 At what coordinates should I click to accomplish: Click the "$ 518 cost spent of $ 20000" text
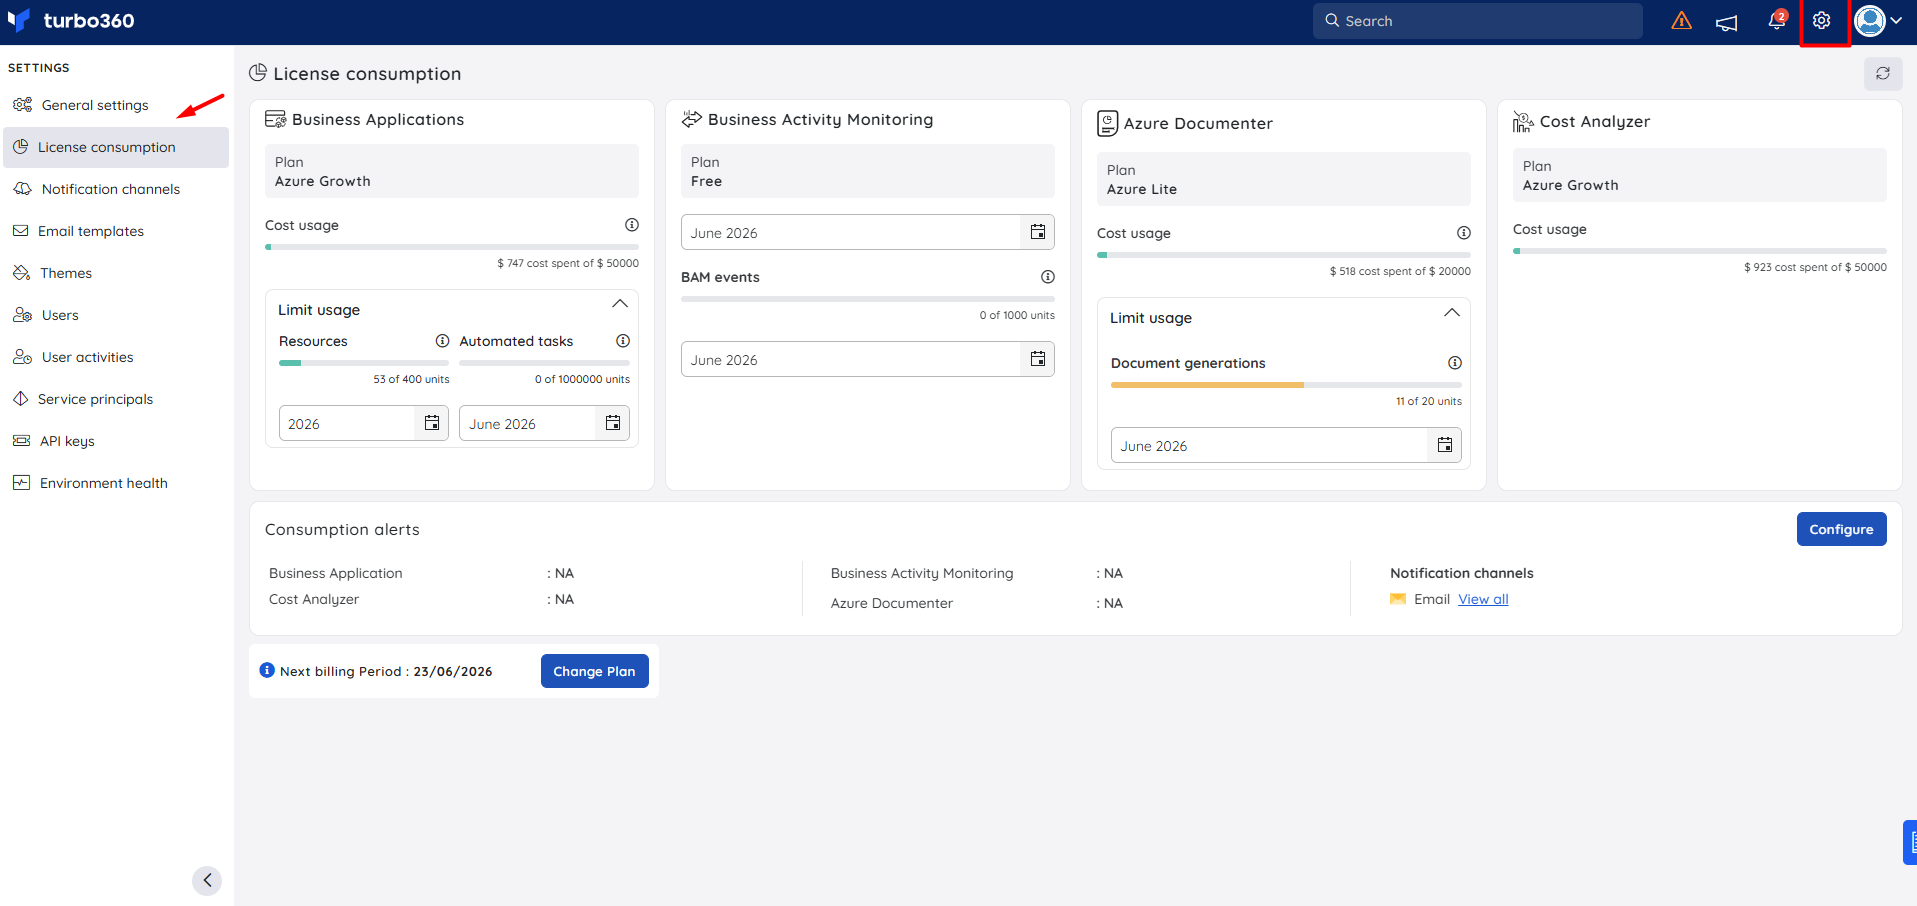pyautogui.click(x=1400, y=271)
